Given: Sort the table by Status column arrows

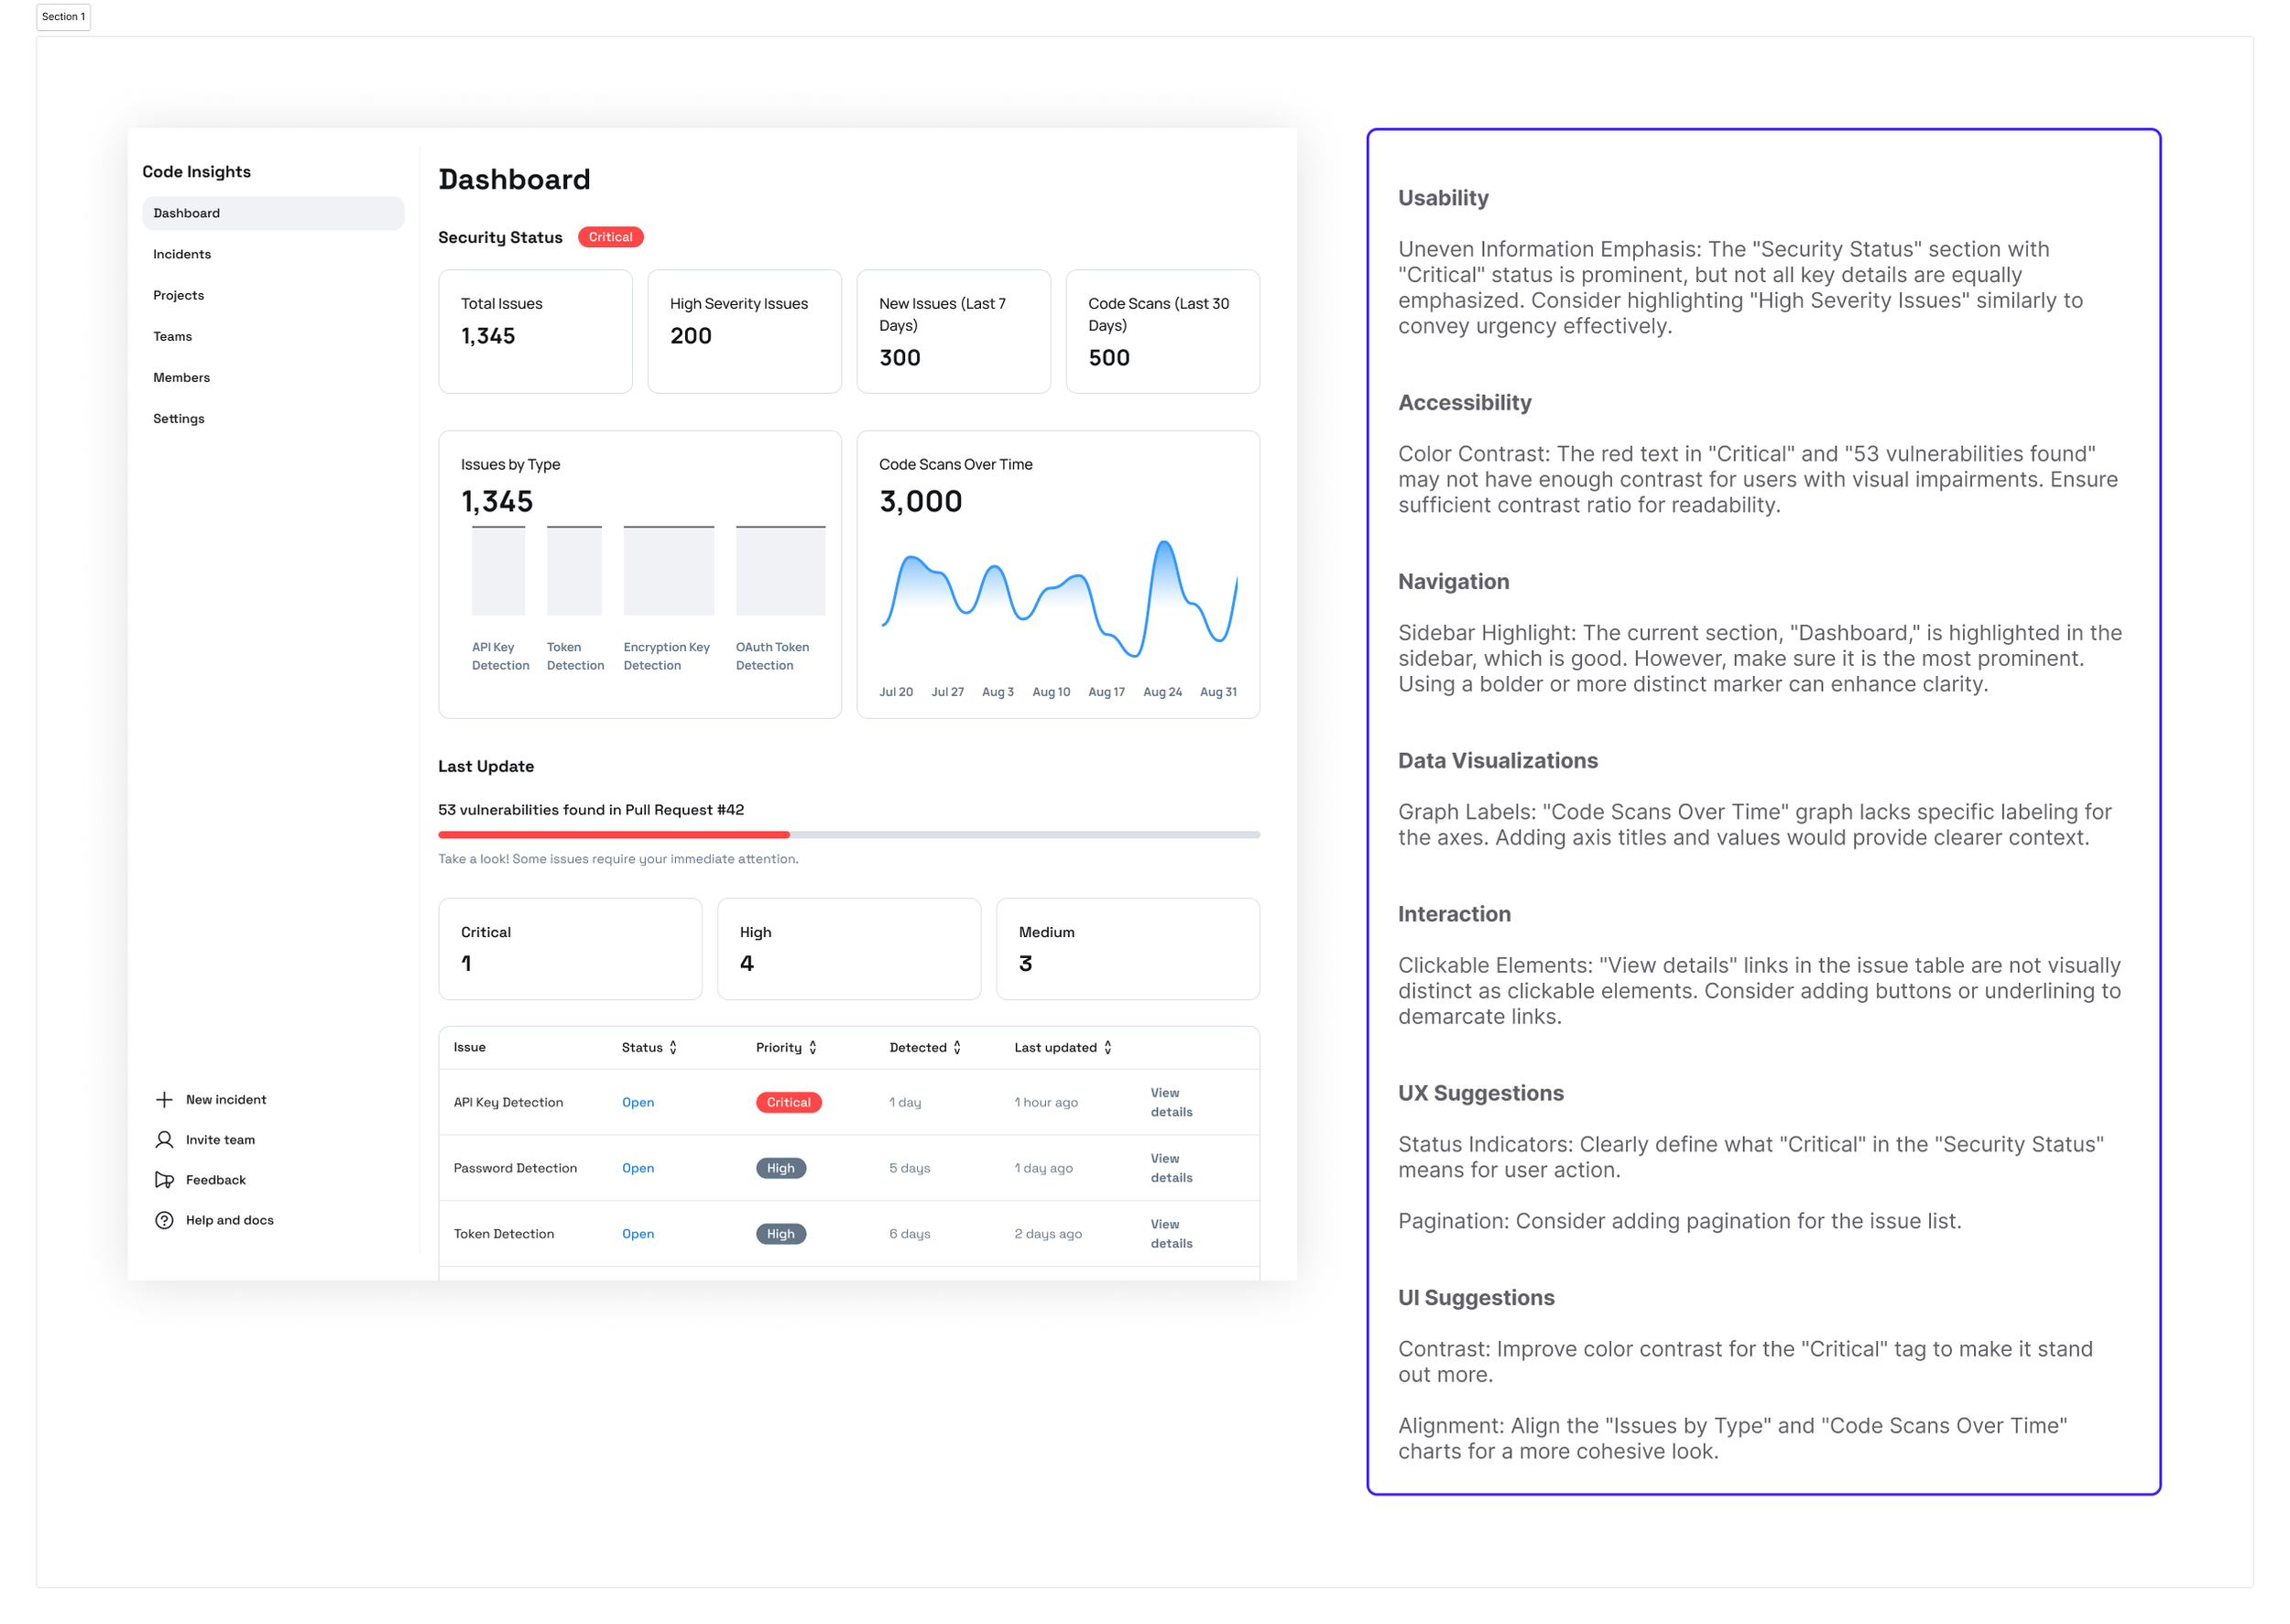Looking at the screenshot, I should (673, 1047).
